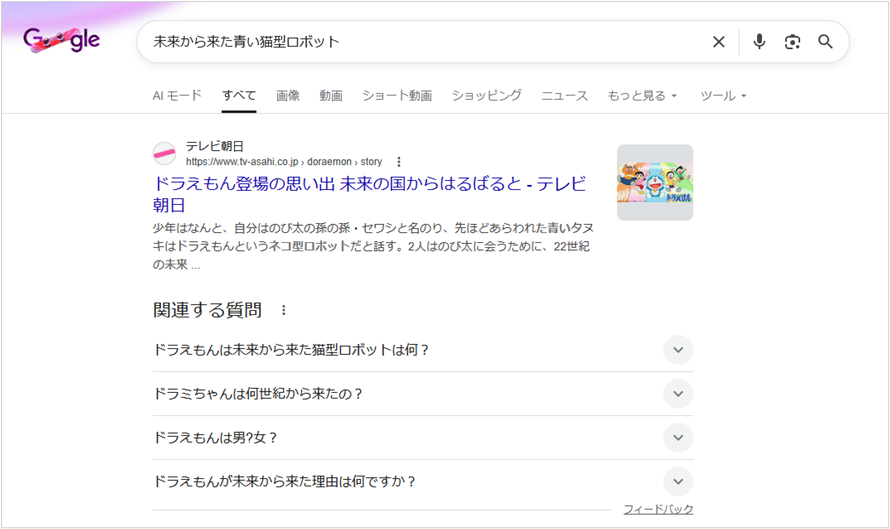
Task: Expand question ドラえもんは男?女？
Action: (x=677, y=438)
